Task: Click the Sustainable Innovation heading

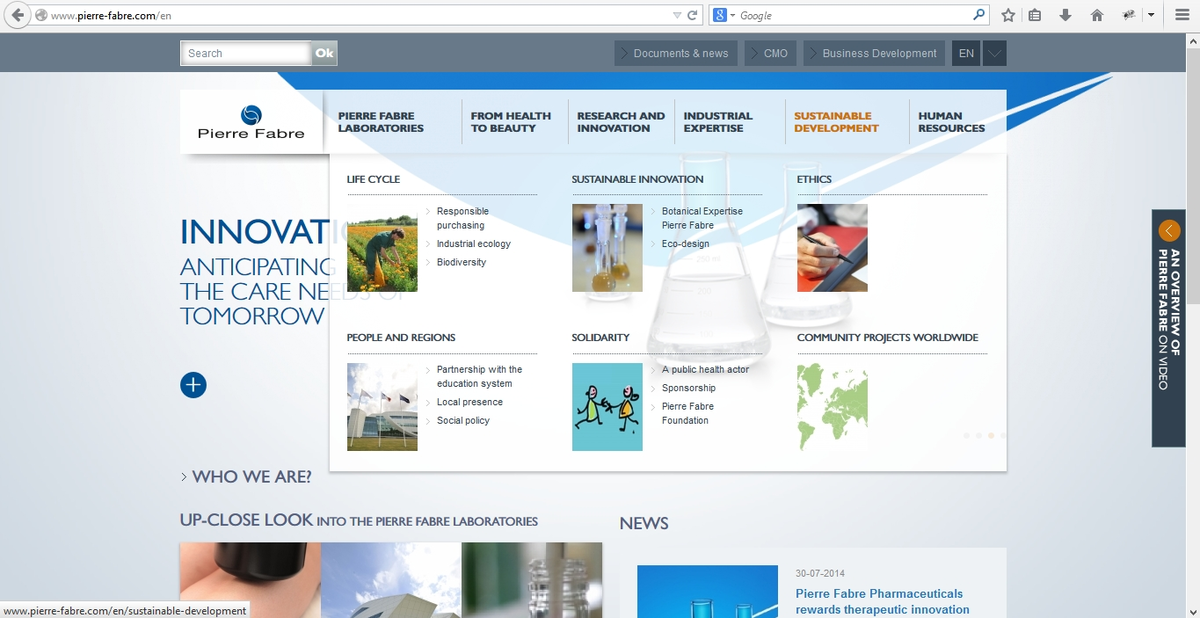Action: click(x=637, y=179)
